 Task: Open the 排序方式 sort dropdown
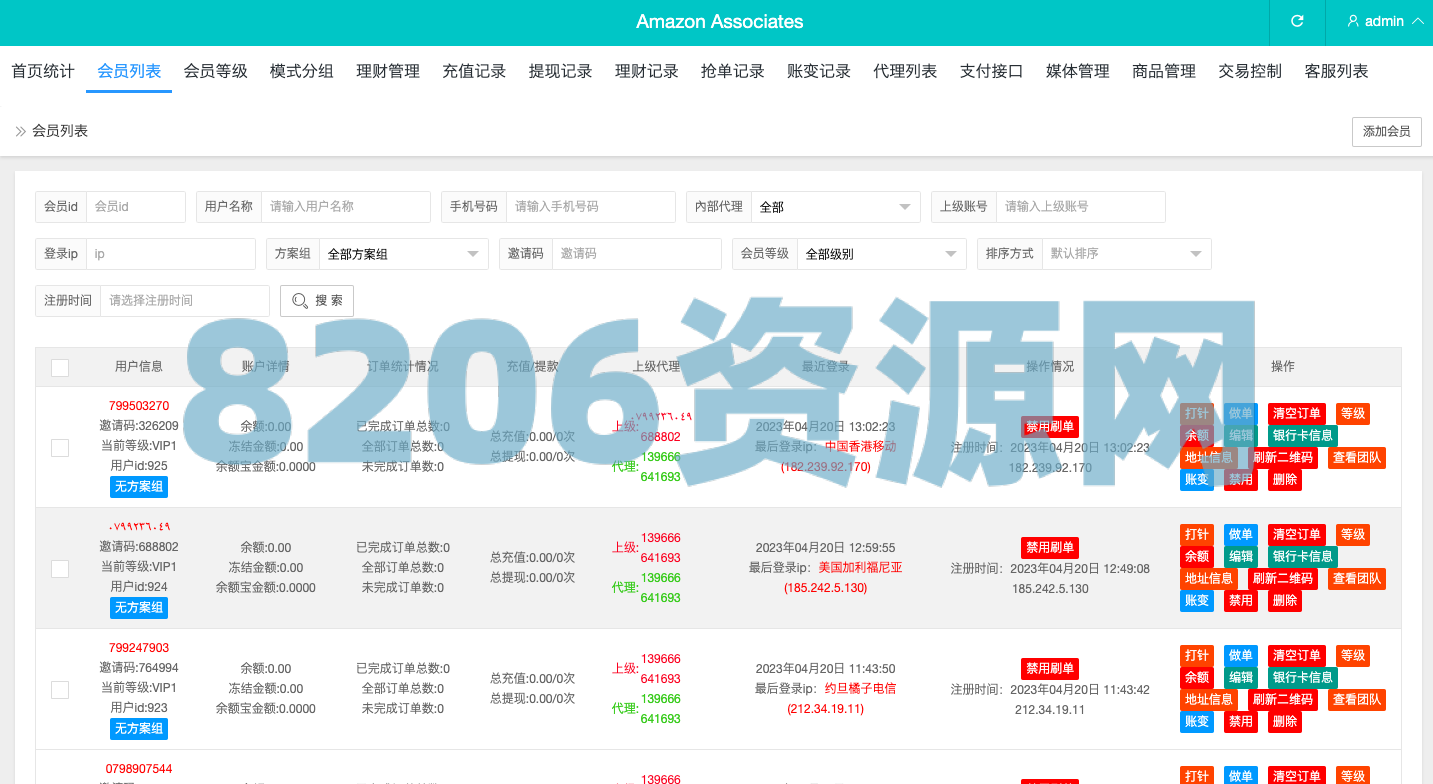tap(1125, 254)
